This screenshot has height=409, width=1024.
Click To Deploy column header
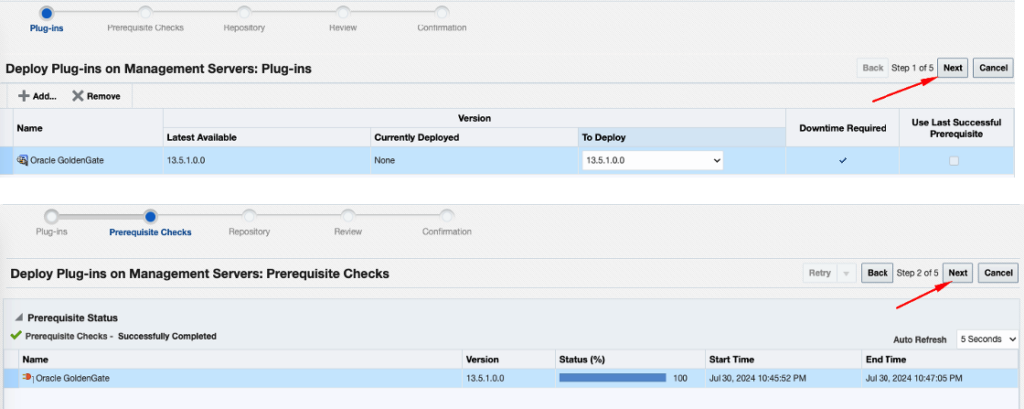point(681,138)
